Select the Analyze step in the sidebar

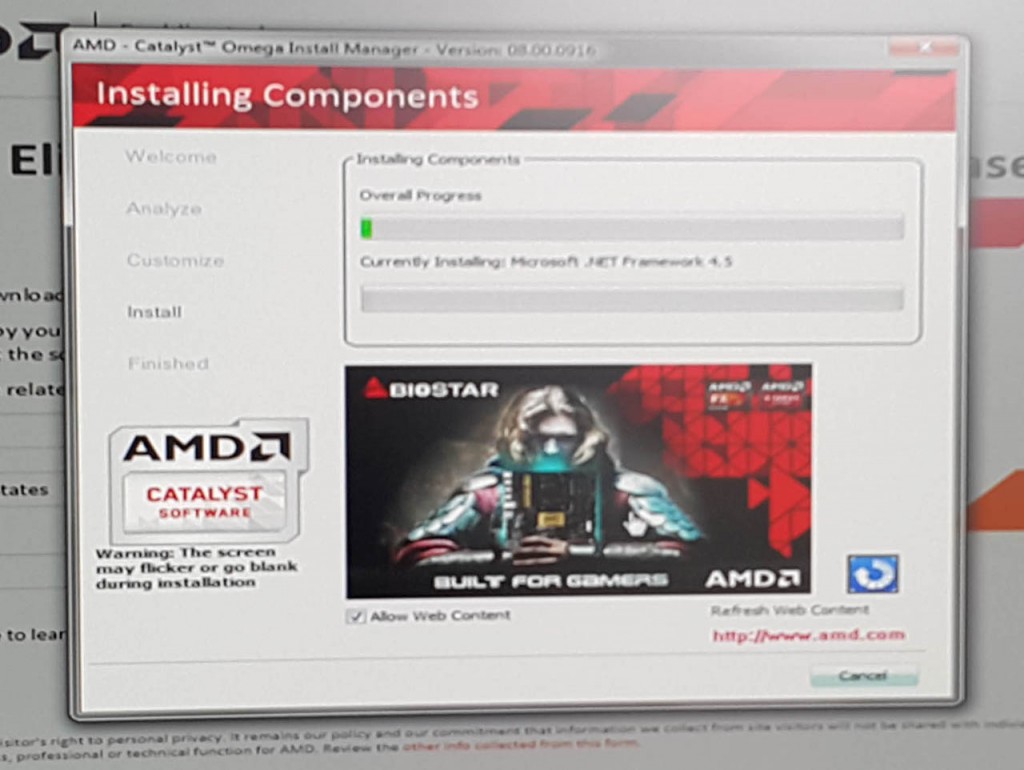[164, 208]
